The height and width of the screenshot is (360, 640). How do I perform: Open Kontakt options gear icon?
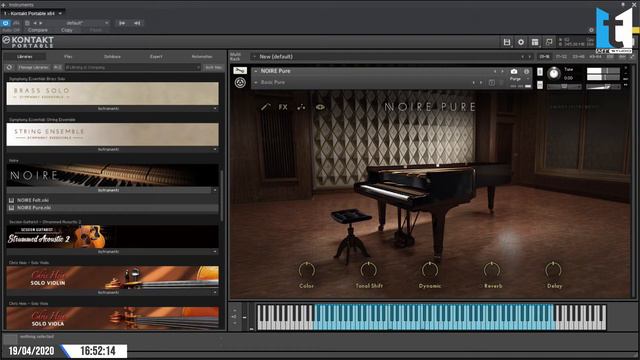(521, 42)
